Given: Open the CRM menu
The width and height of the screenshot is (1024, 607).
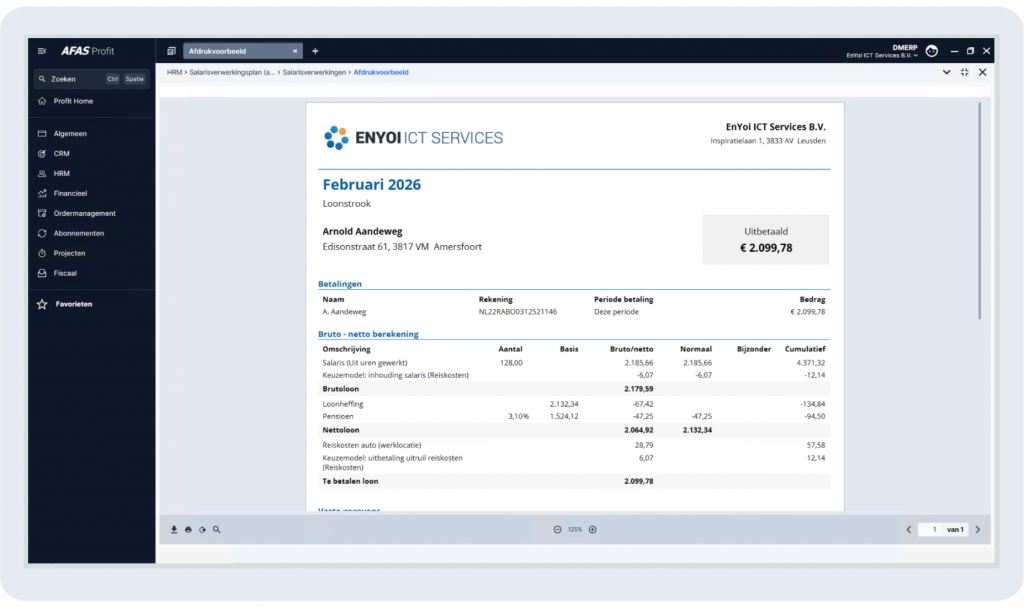Looking at the screenshot, I should point(61,154).
